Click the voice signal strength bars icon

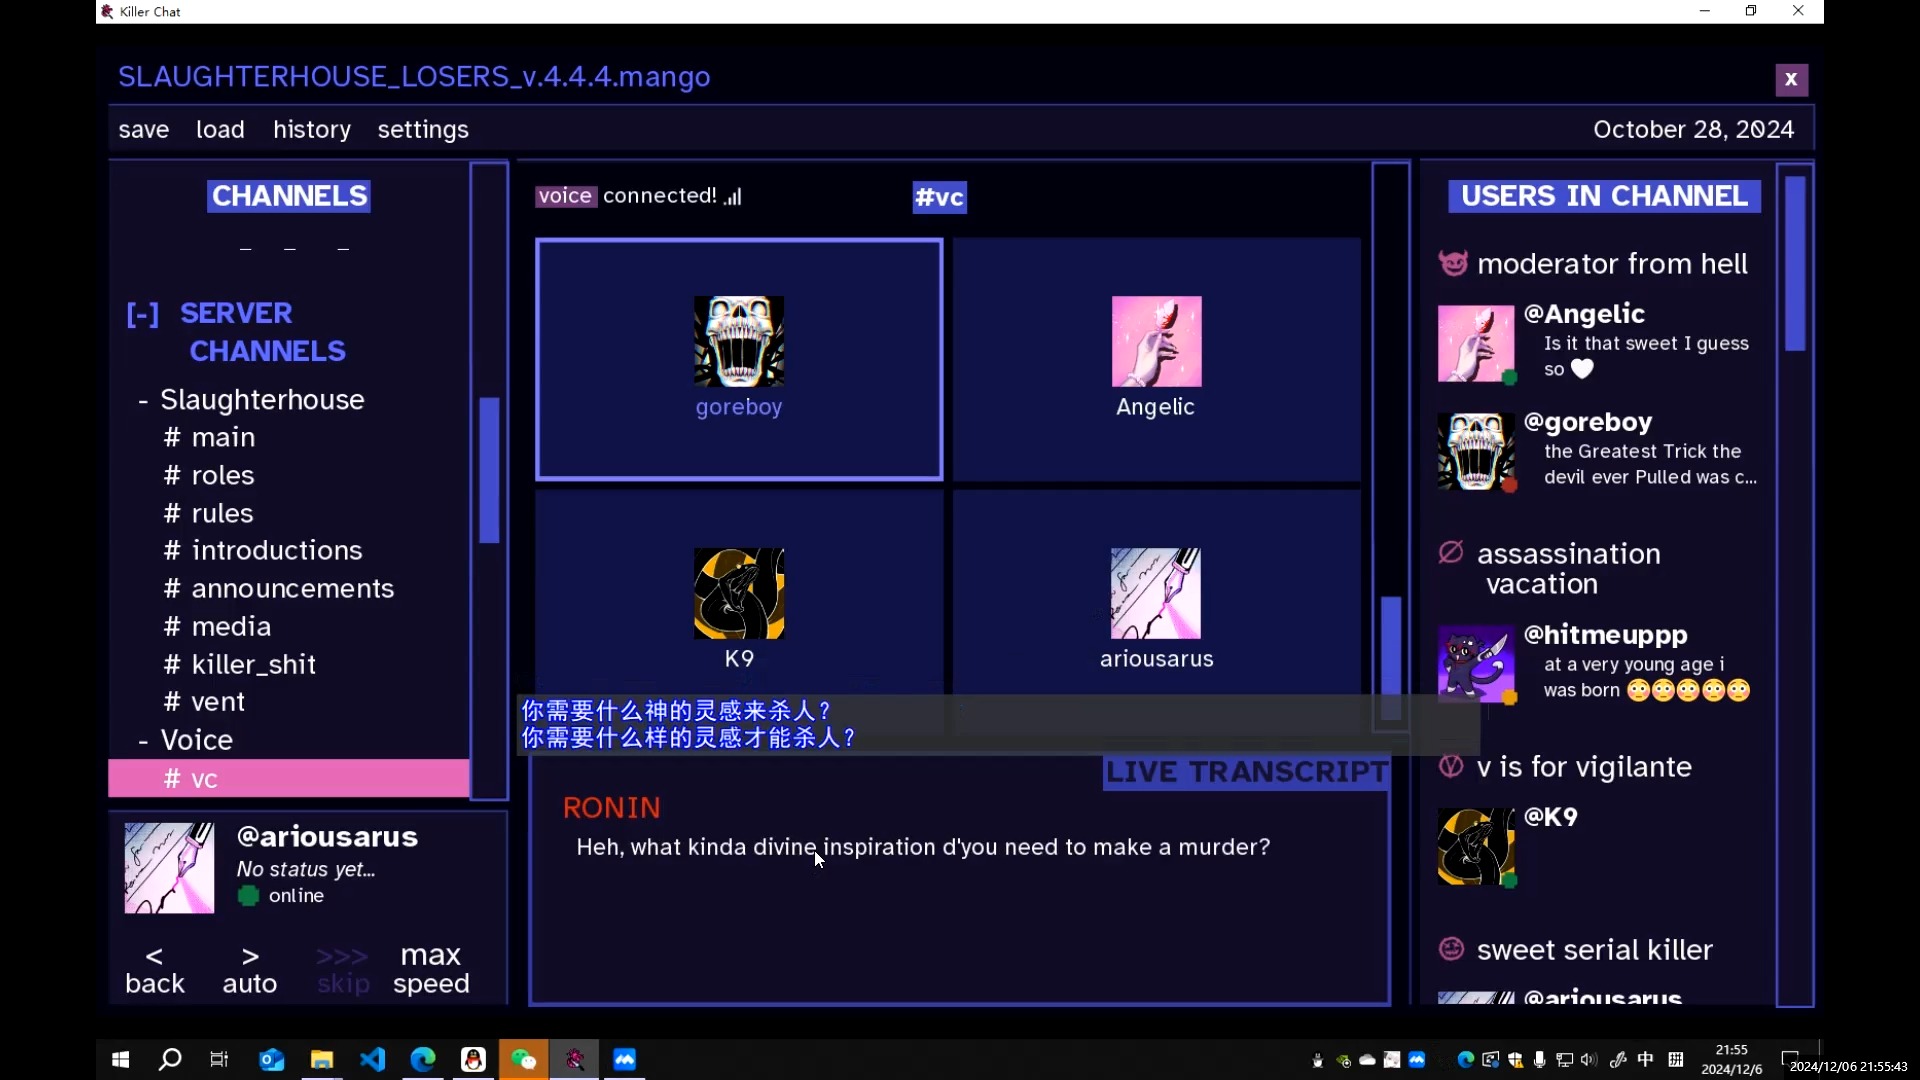tap(734, 197)
